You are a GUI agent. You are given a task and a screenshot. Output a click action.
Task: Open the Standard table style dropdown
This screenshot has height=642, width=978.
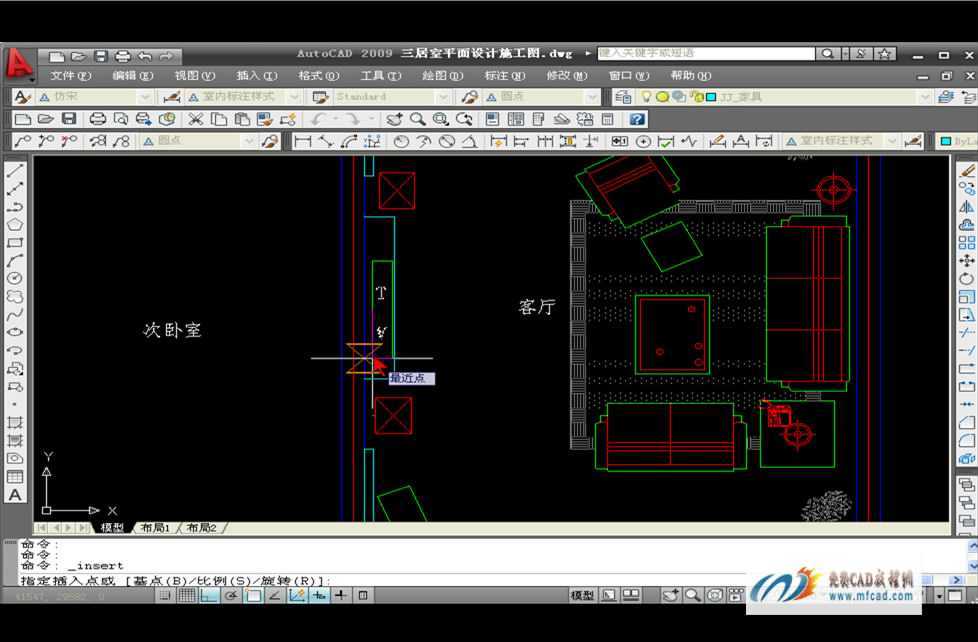pos(443,97)
